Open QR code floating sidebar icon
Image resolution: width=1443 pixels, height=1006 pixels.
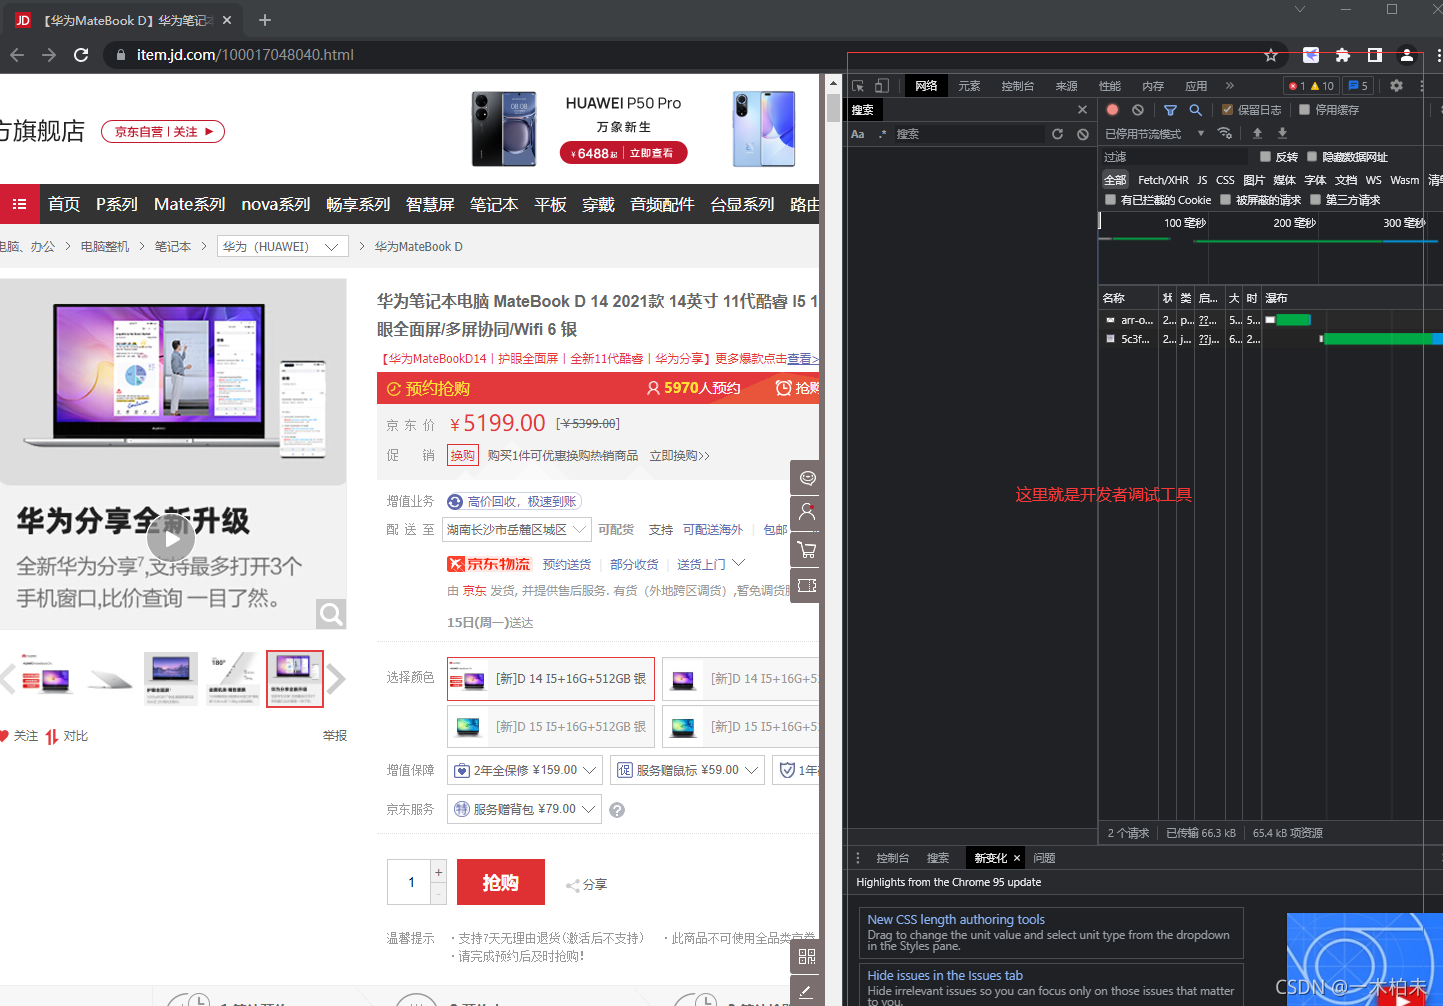pos(807,956)
